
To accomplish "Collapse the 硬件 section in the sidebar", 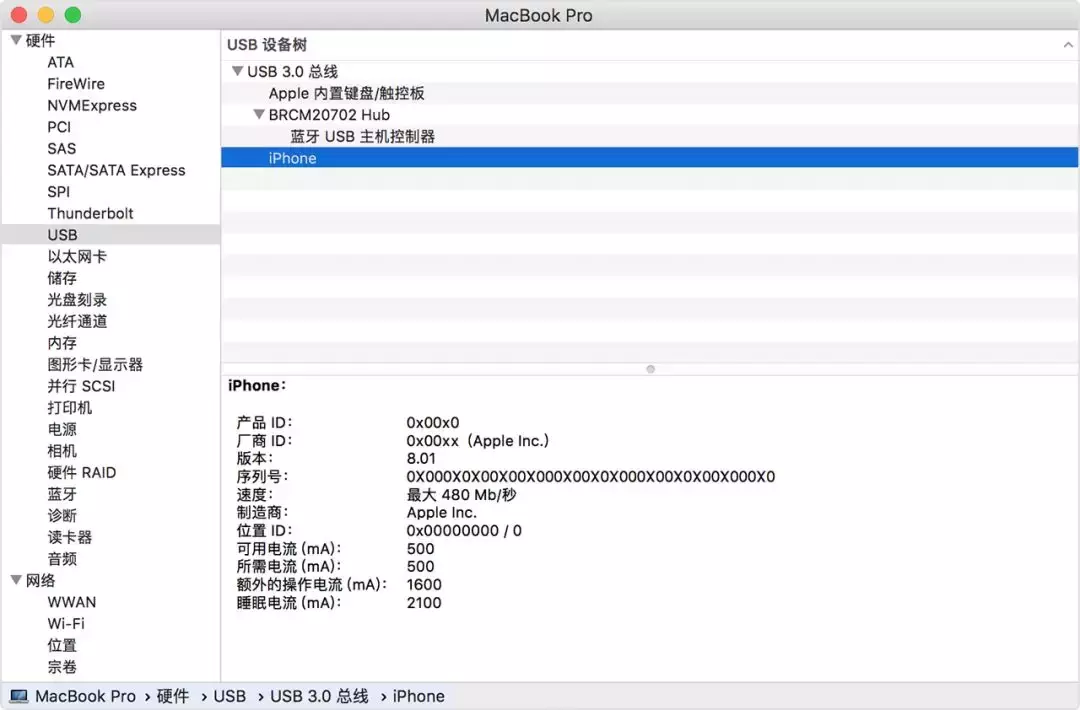I will (x=16, y=40).
